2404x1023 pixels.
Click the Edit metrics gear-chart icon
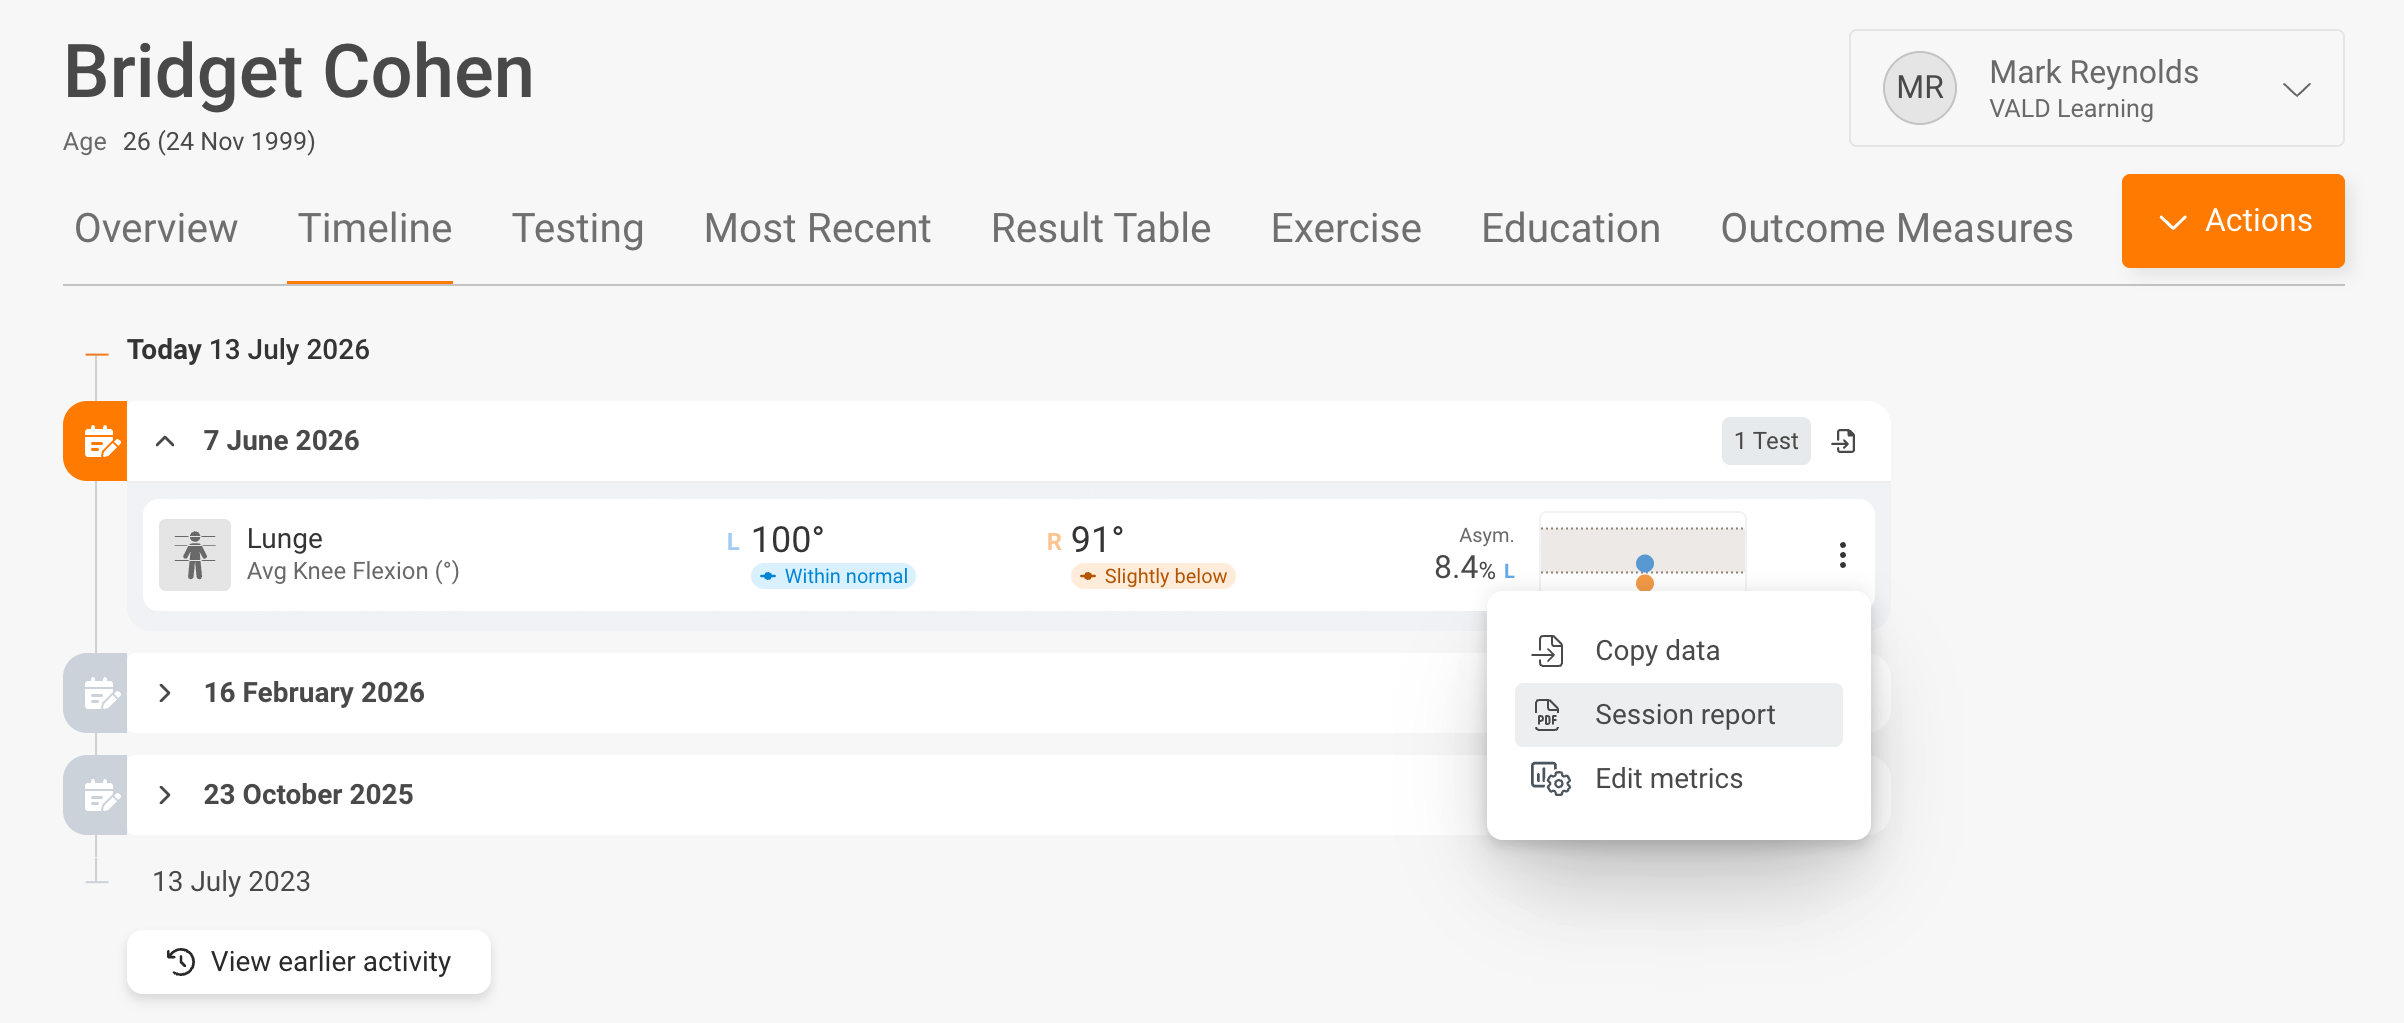(1550, 779)
